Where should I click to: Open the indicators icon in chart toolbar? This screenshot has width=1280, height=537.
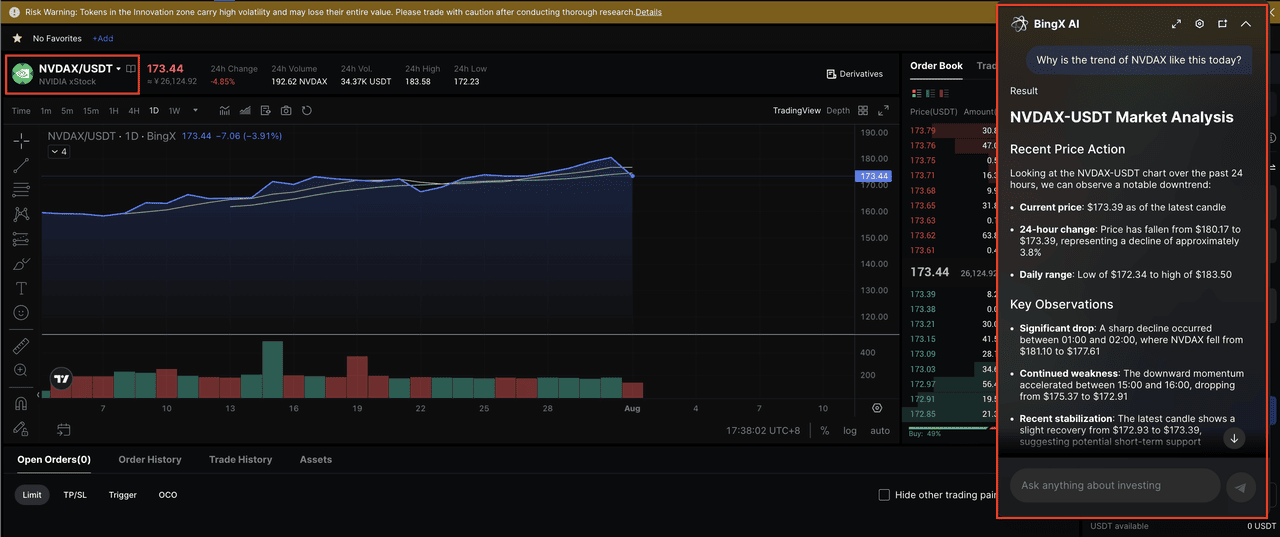click(x=245, y=110)
